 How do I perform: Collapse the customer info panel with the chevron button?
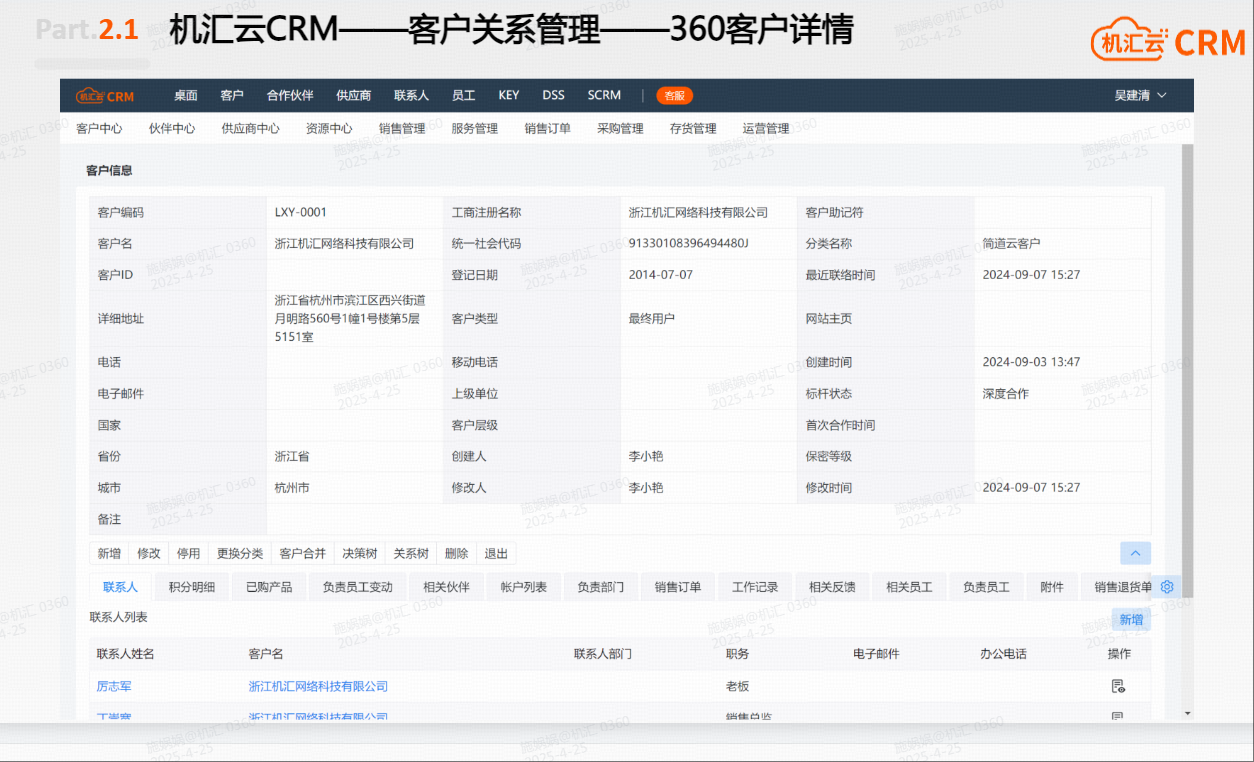click(x=1135, y=553)
